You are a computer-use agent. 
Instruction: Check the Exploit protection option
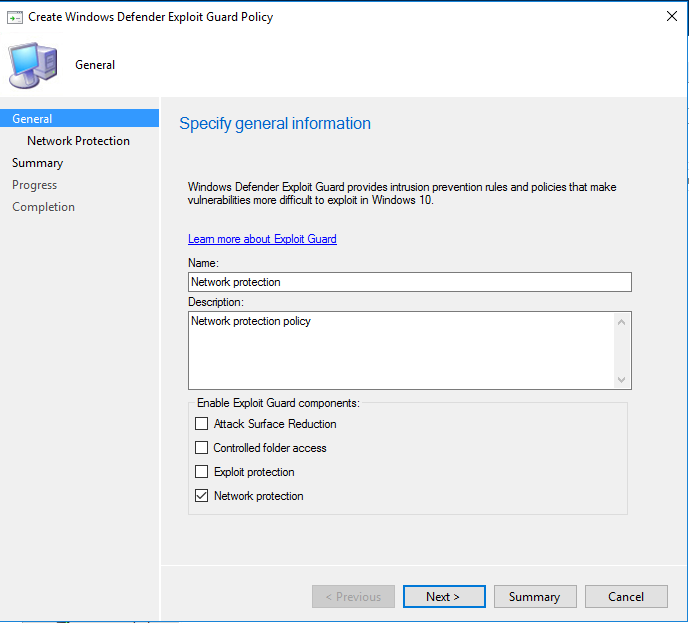tap(202, 472)
